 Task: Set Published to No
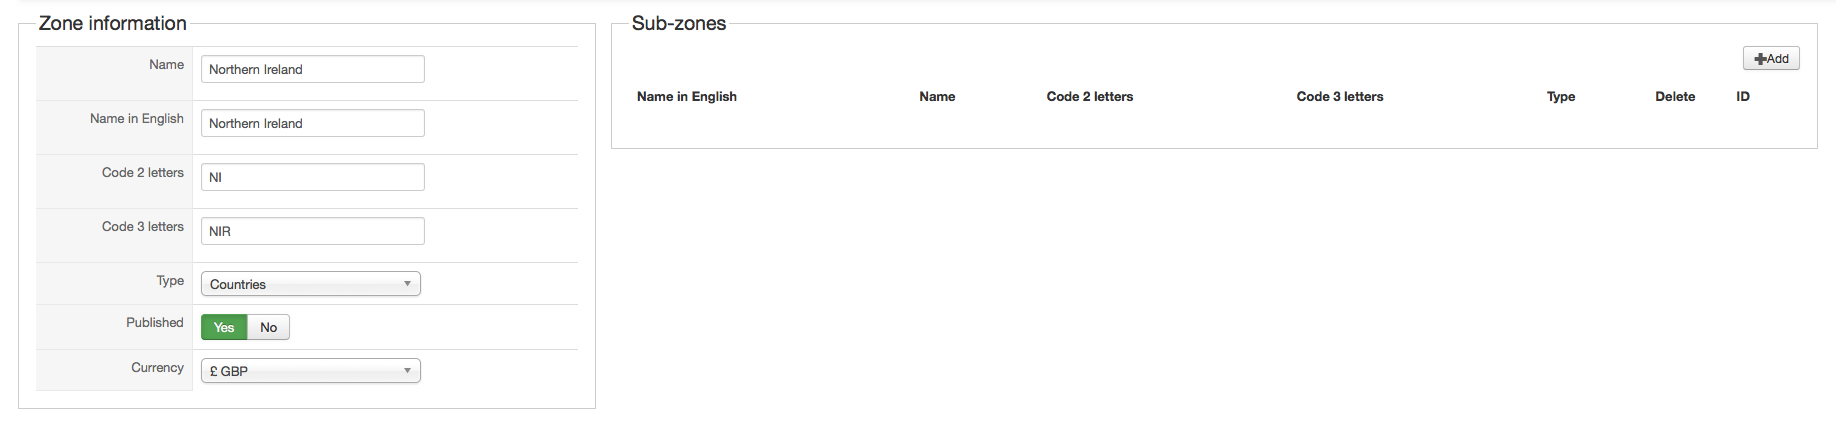click(x=268, y=327)
